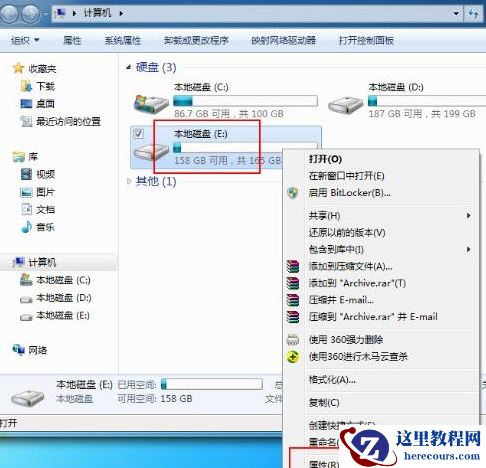Expand the 其他 (1) group
Image resolution: width=486 pixels, height=468 pixels.
(x=129, y=181)
